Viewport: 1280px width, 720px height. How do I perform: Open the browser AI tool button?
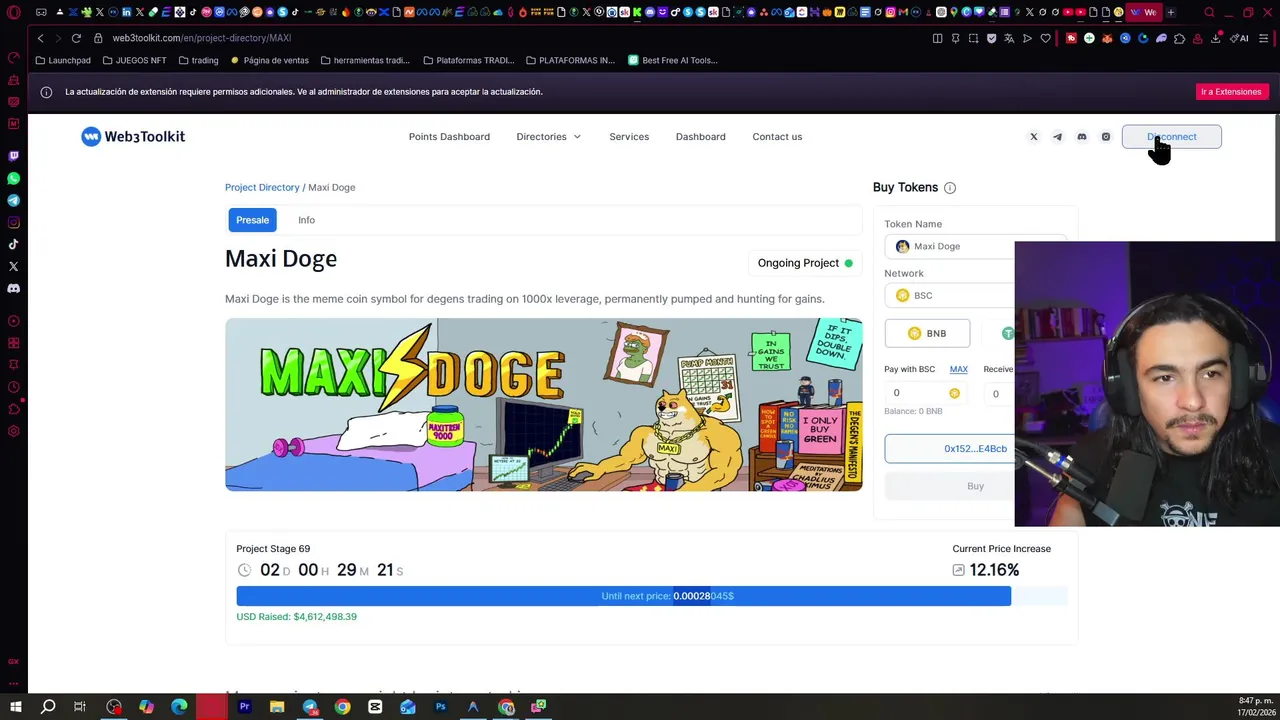coord(1240,38)
